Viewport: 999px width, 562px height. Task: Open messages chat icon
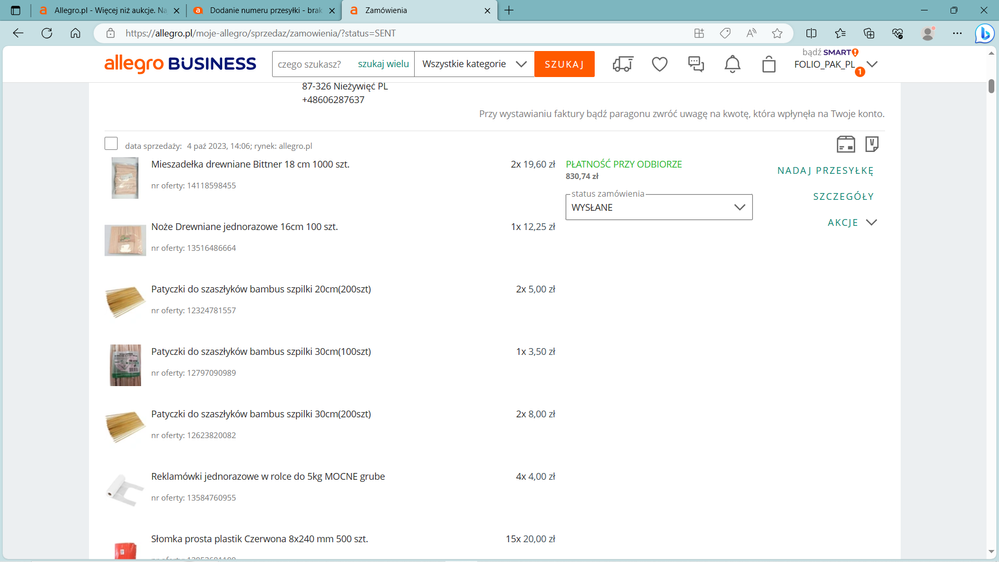[696, 64]
